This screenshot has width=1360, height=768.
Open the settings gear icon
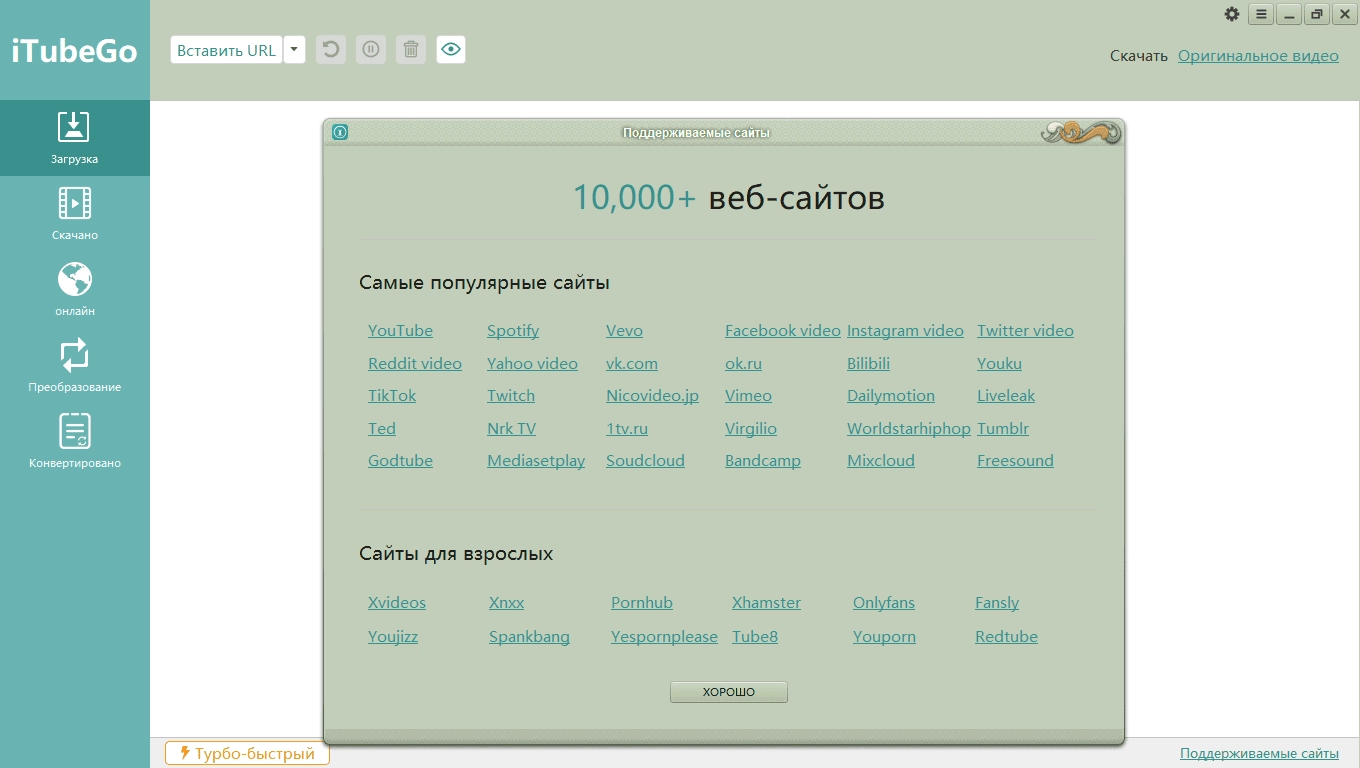coord(1232,14)
